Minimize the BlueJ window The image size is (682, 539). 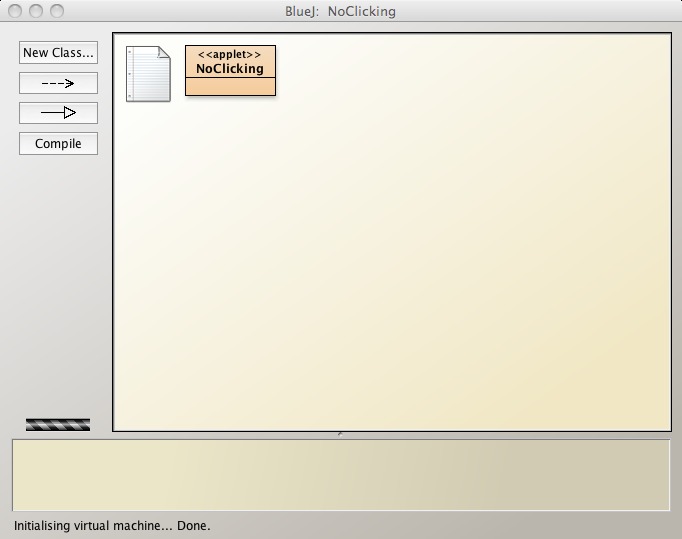point(35,12)
